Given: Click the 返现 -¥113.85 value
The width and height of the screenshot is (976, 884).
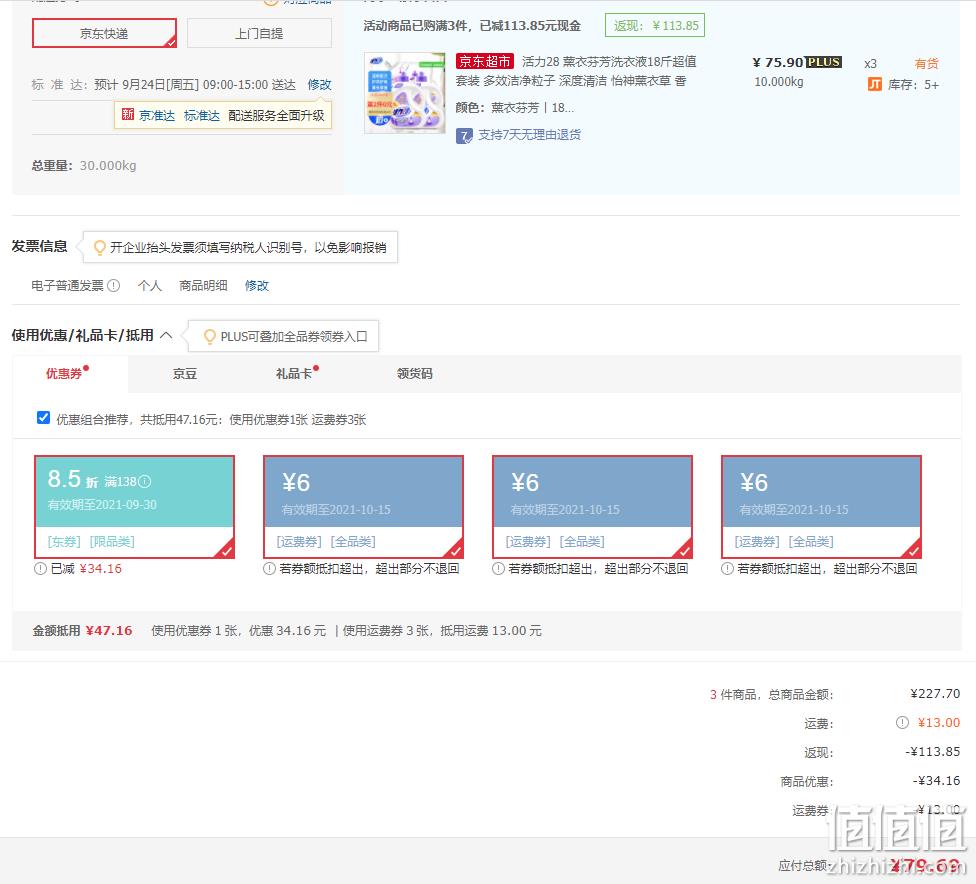Looking at the screenshot, I should tap(932, 751).
